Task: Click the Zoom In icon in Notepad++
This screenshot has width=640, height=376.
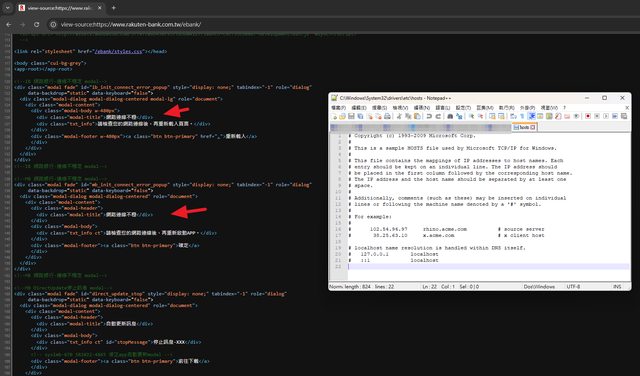Action: point(471,116)
